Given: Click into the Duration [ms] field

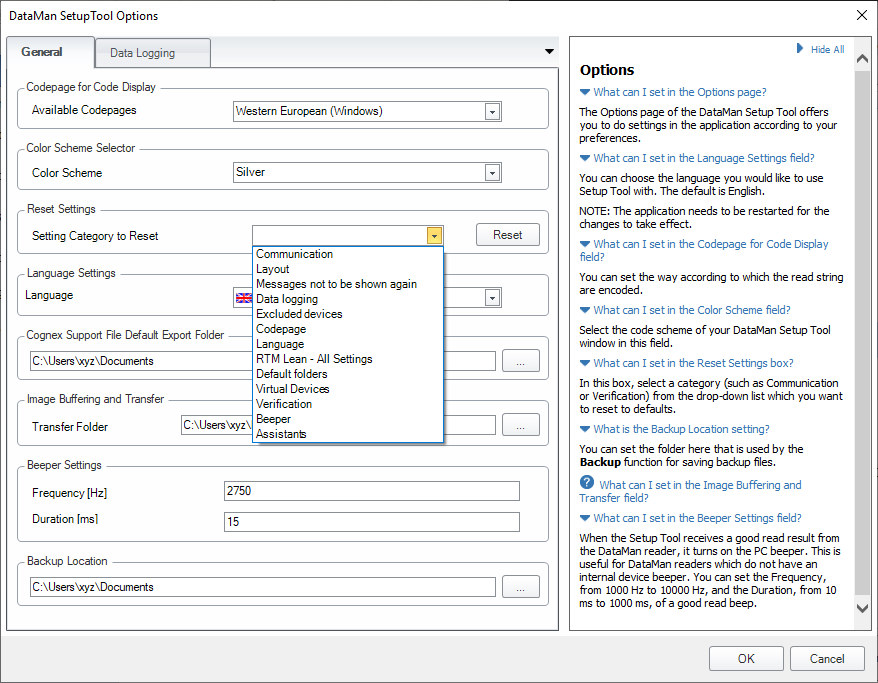Looking at the screenshot, I should (371, 522).
